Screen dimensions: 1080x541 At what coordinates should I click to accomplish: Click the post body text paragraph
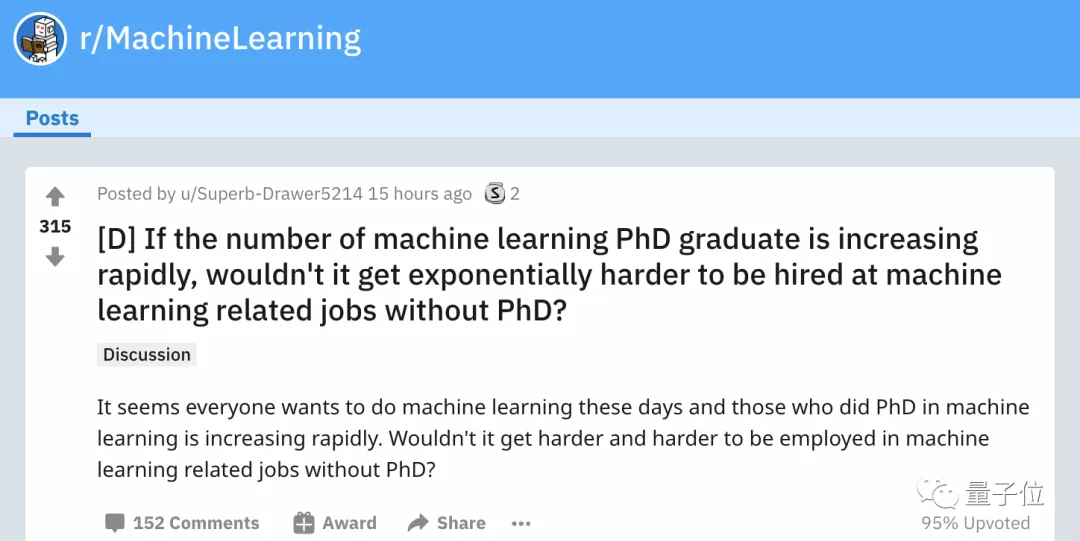click(x=562, y=438)
